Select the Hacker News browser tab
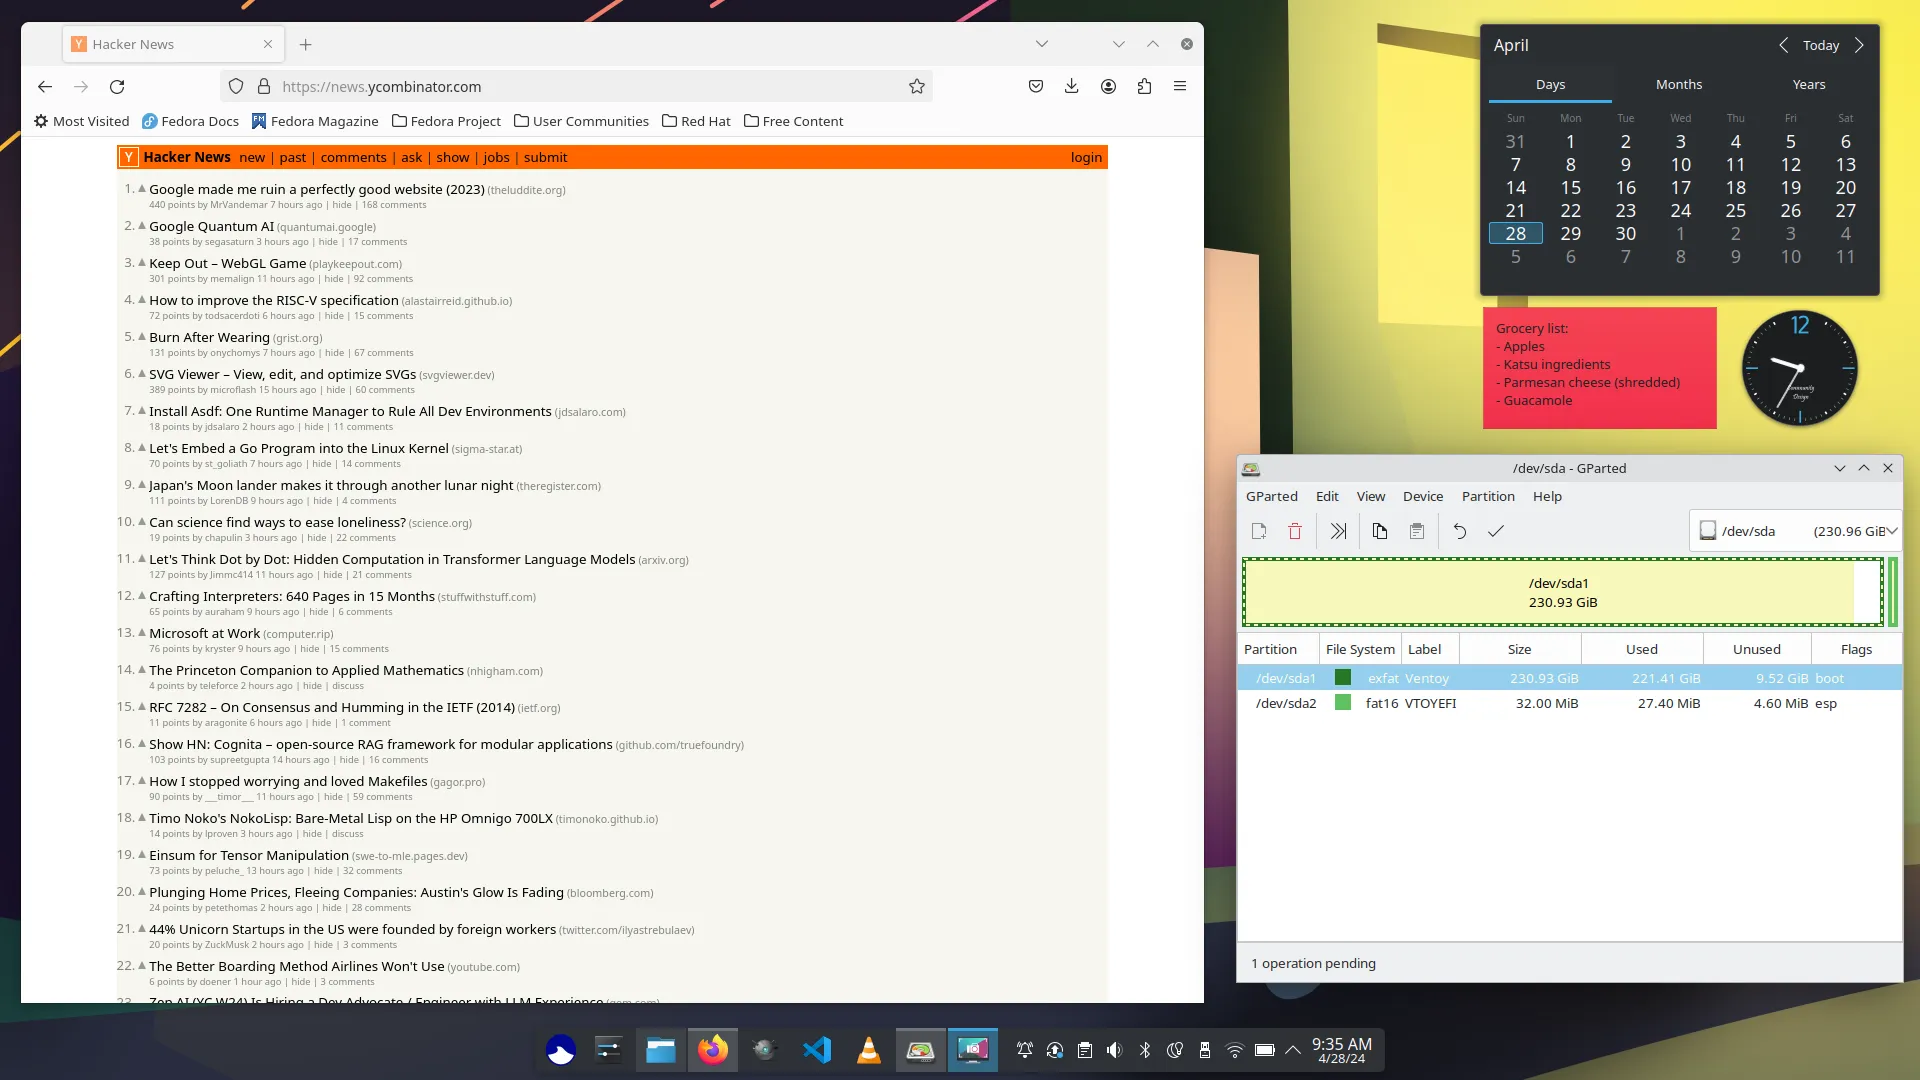 pos(173,45)
